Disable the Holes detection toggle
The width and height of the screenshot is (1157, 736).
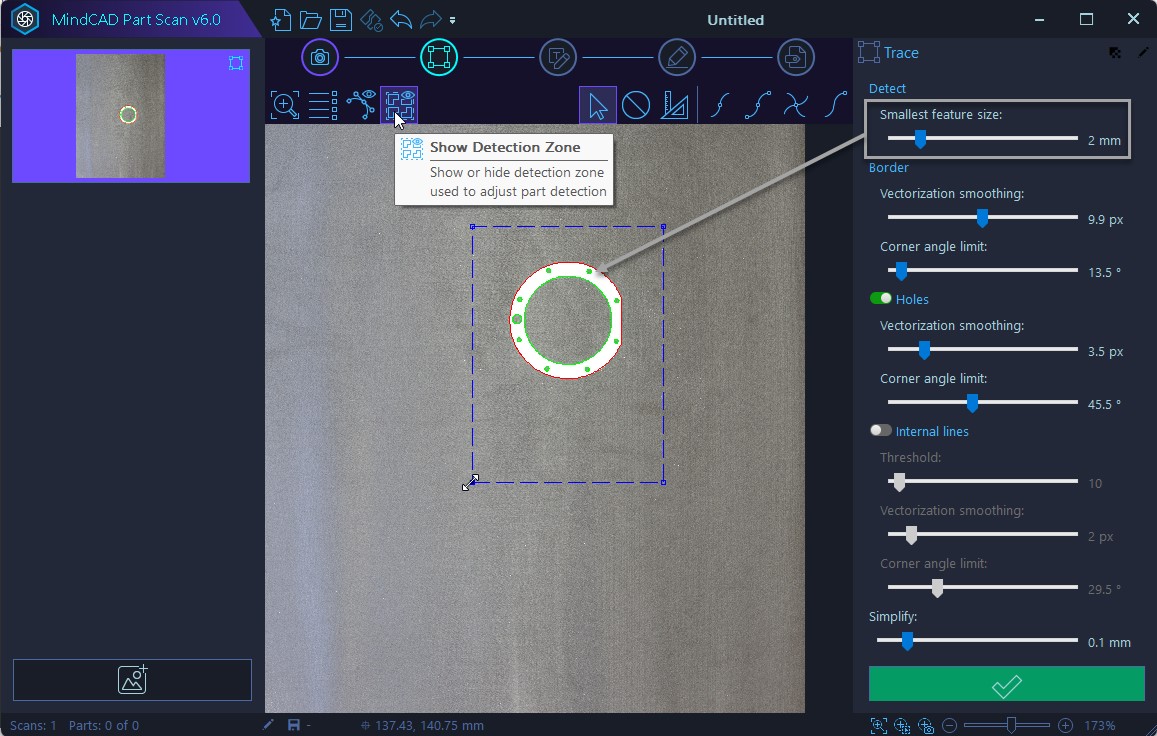(x=883, y=298)
